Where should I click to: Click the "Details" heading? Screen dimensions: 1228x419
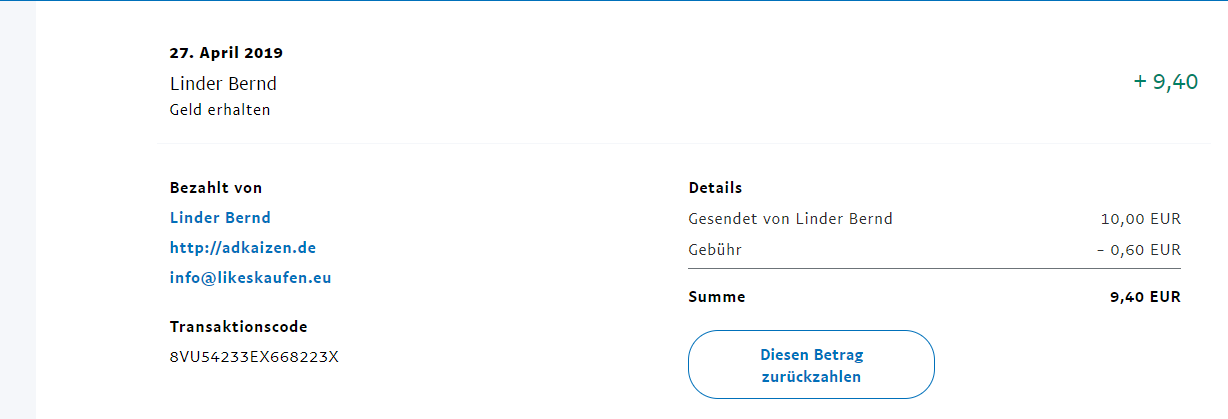[715, 188]
